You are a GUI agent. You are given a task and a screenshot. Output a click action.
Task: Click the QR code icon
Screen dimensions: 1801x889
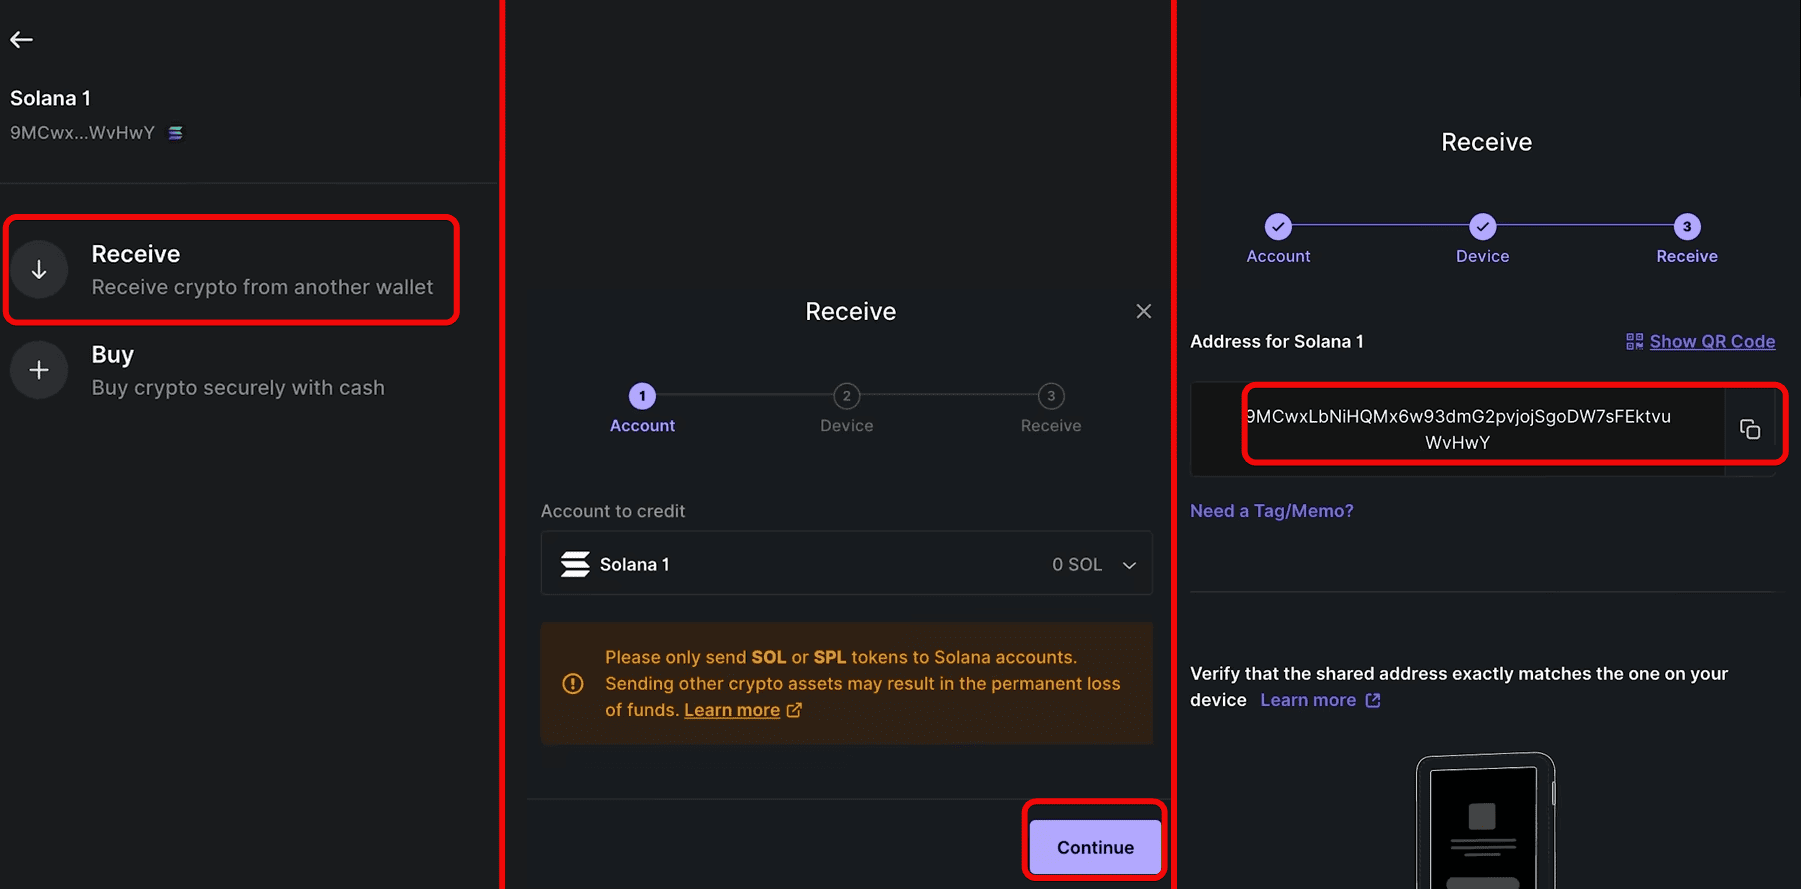coord(1635,342)
